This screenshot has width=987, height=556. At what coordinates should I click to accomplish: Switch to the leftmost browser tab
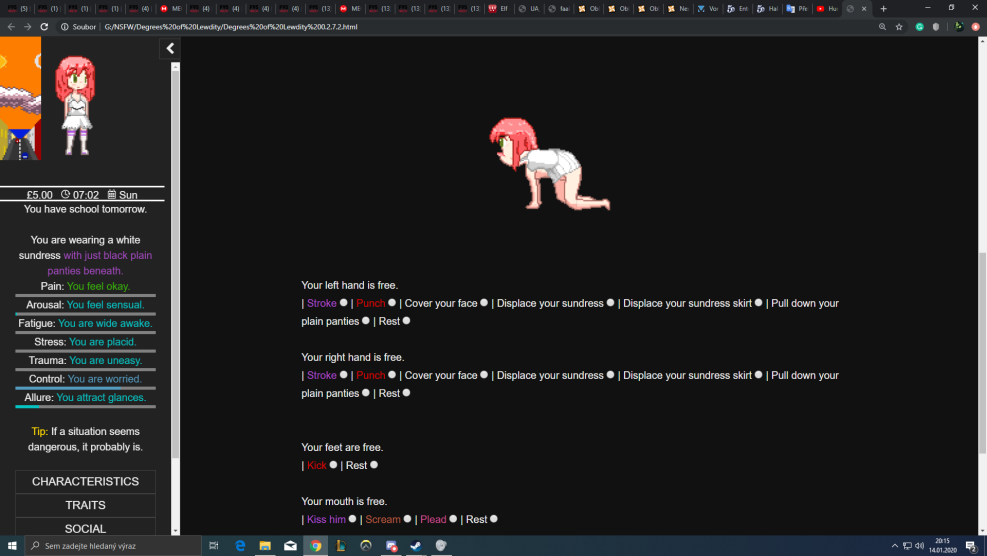click(17, 9)
